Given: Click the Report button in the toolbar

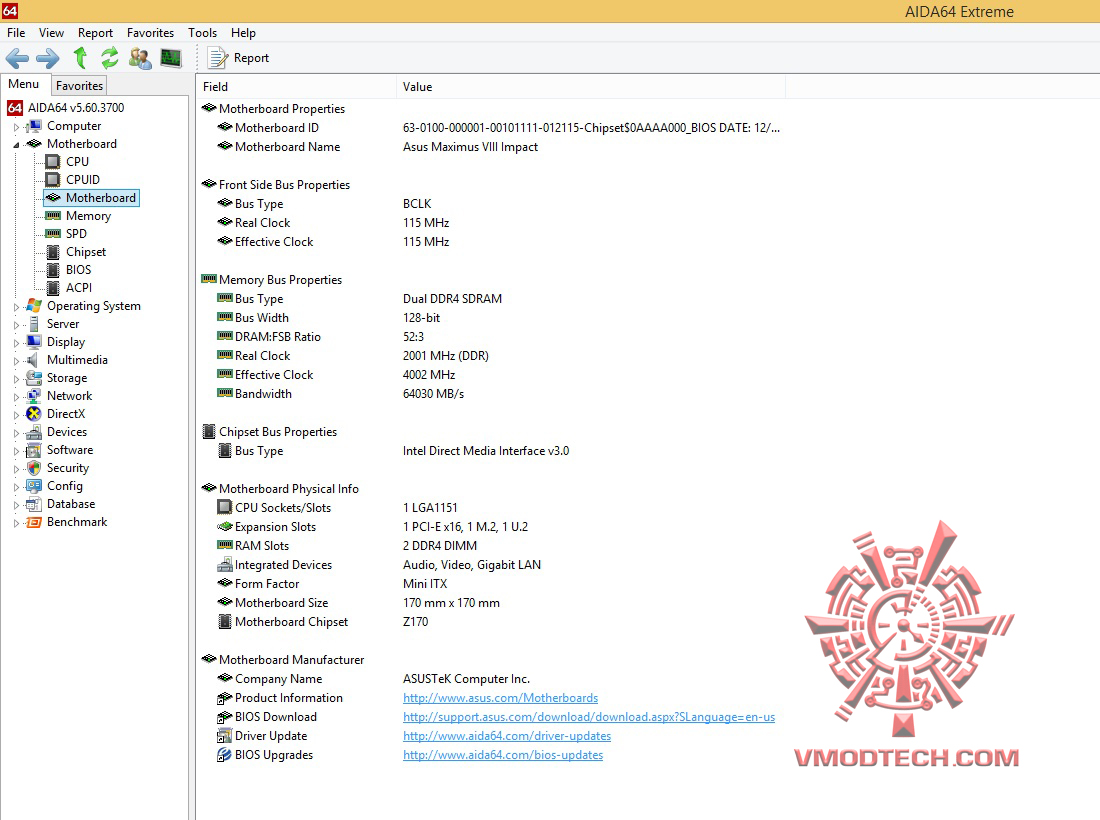Looking at the screenshot, I should coord(239,58).
